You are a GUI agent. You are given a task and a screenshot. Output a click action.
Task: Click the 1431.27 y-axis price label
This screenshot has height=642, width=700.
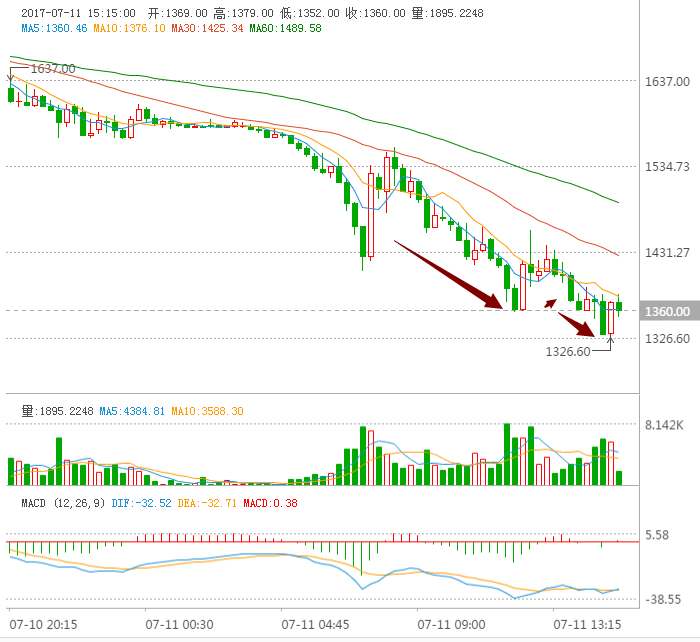coord(667,253)
